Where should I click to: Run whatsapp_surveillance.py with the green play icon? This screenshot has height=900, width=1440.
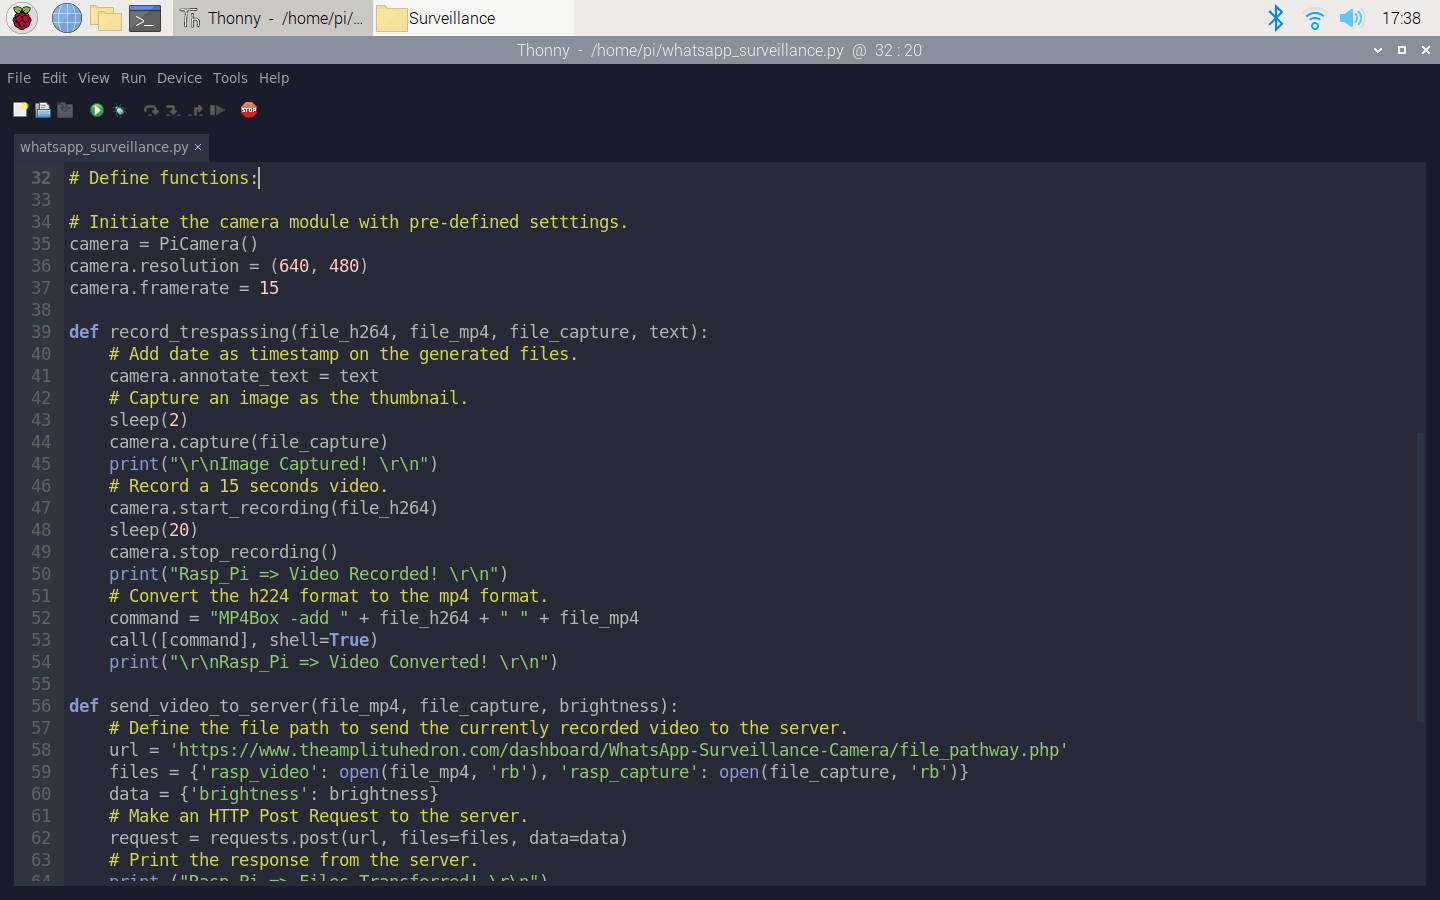95,110
